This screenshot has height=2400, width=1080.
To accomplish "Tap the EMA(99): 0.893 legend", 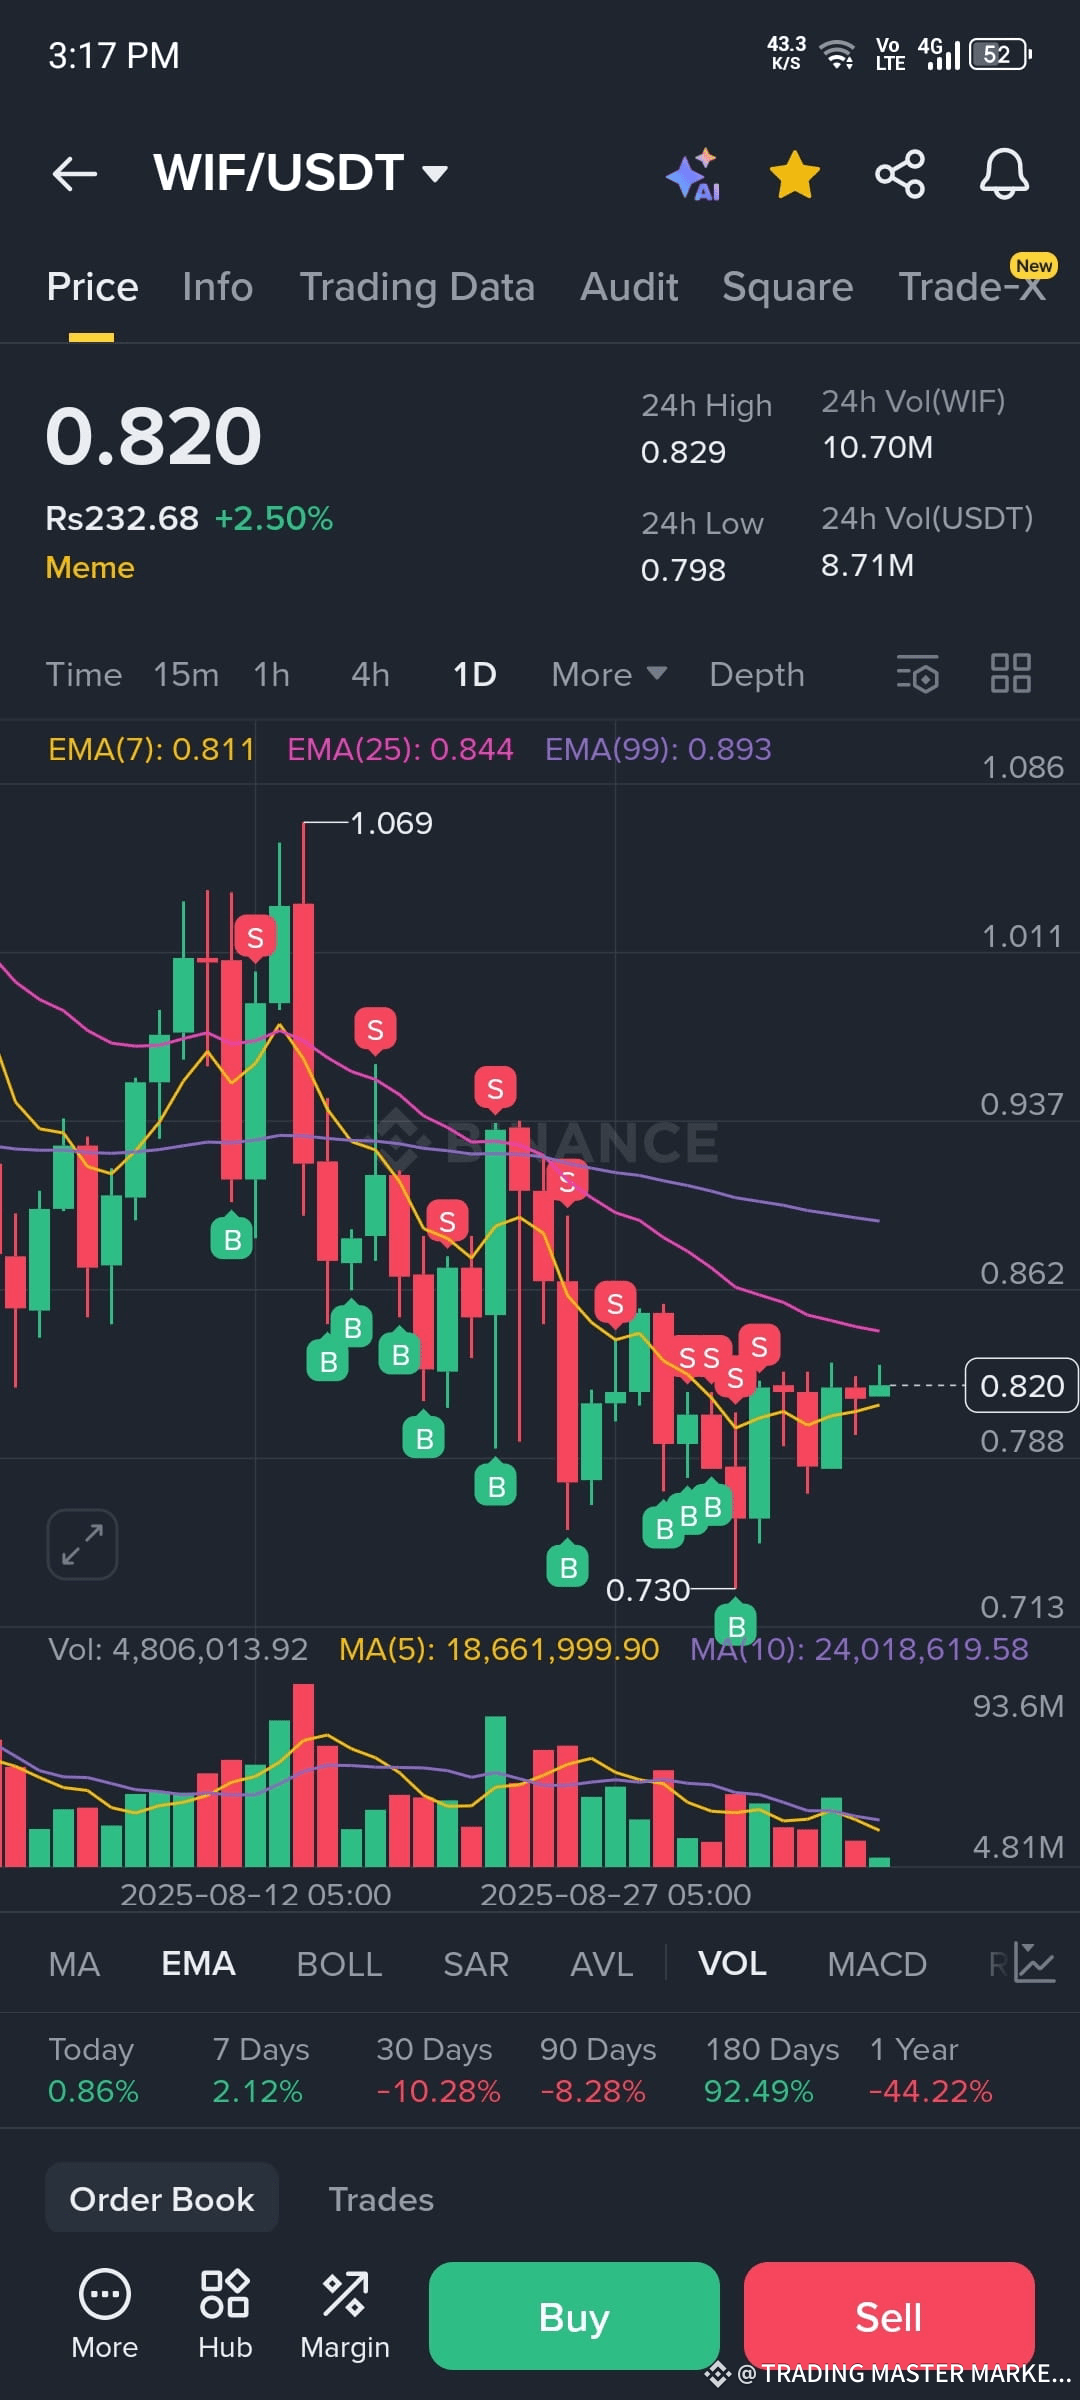I will coord(658,749).
